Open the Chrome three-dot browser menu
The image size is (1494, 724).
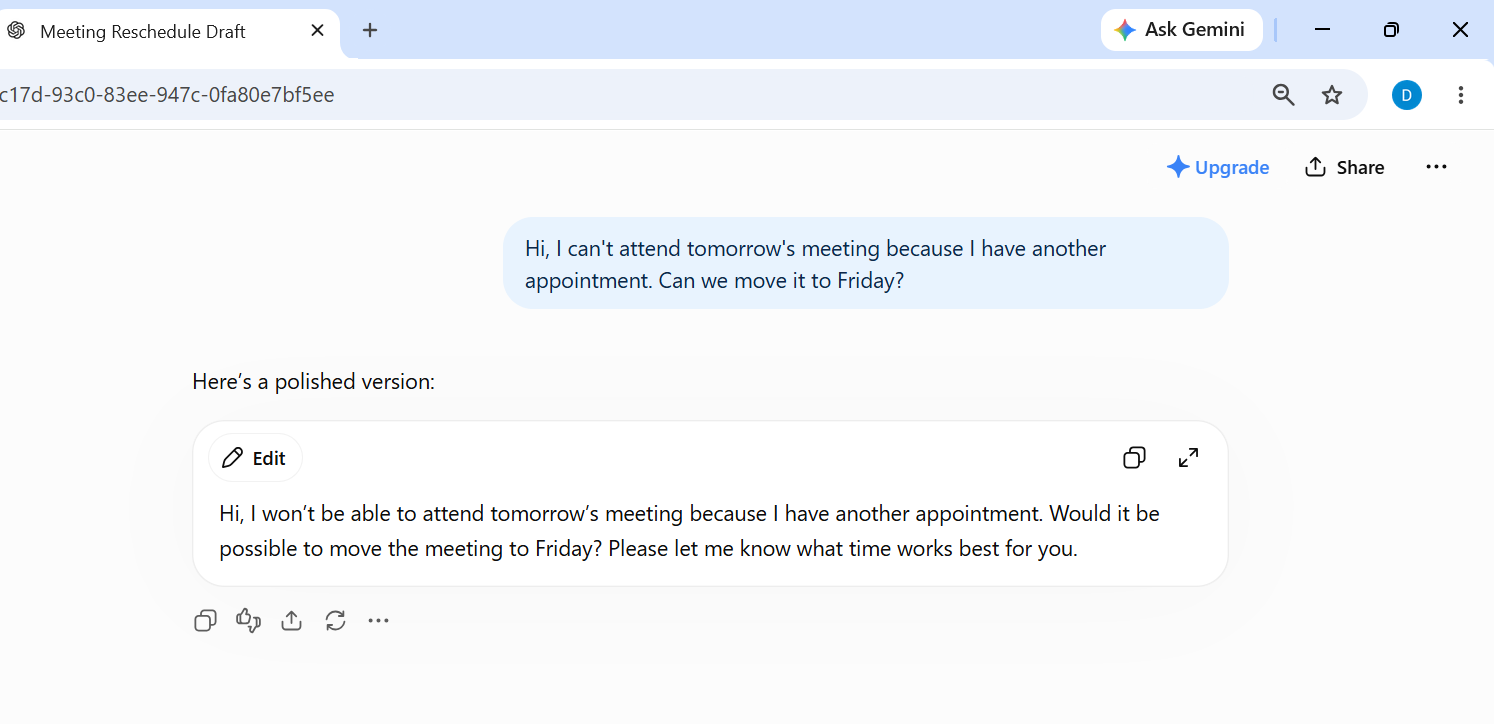(x=1461, y=95)
